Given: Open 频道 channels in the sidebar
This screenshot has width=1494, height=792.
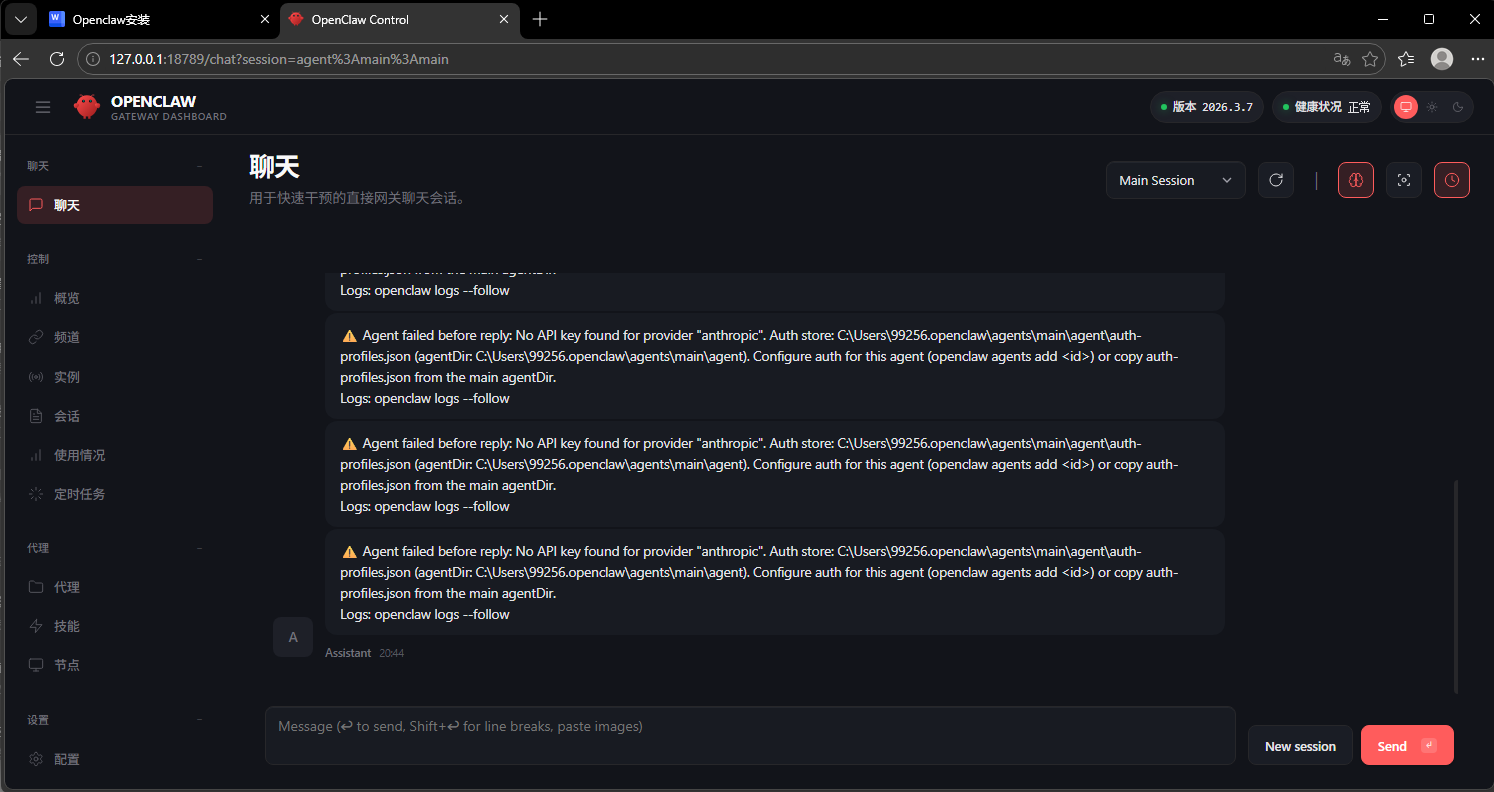Looking at the screenshot, I should pos(67,337).
